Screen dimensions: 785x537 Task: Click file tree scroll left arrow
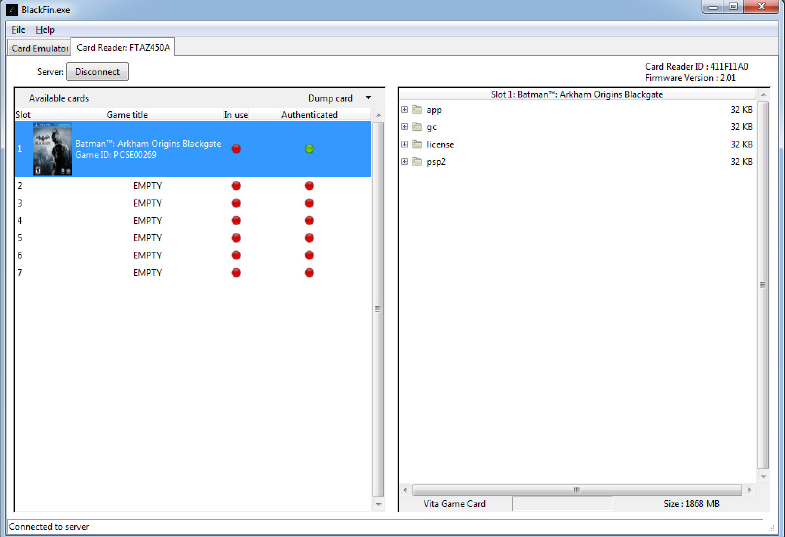405,489
